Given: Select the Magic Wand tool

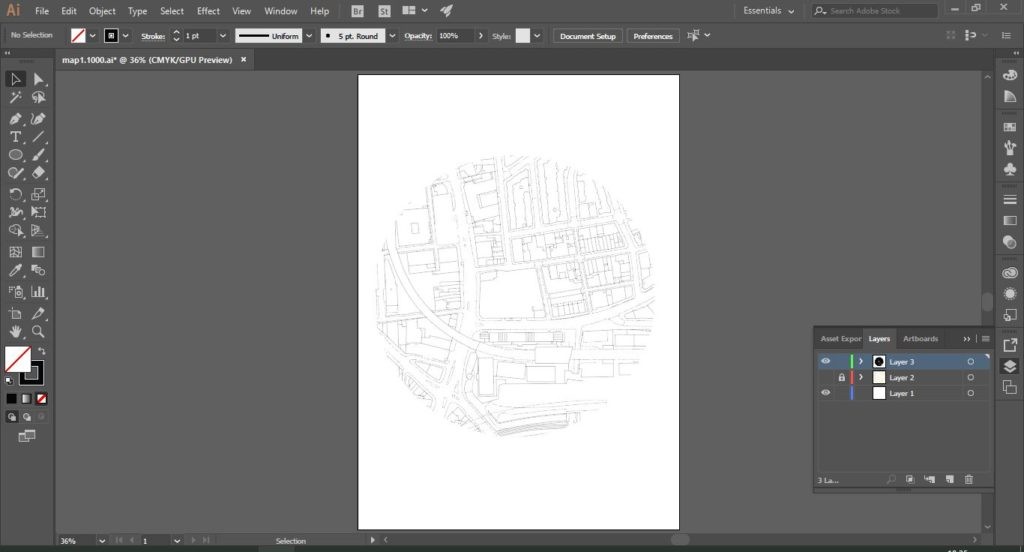Looking at the screenshot, I should click(x=15, y=97).
